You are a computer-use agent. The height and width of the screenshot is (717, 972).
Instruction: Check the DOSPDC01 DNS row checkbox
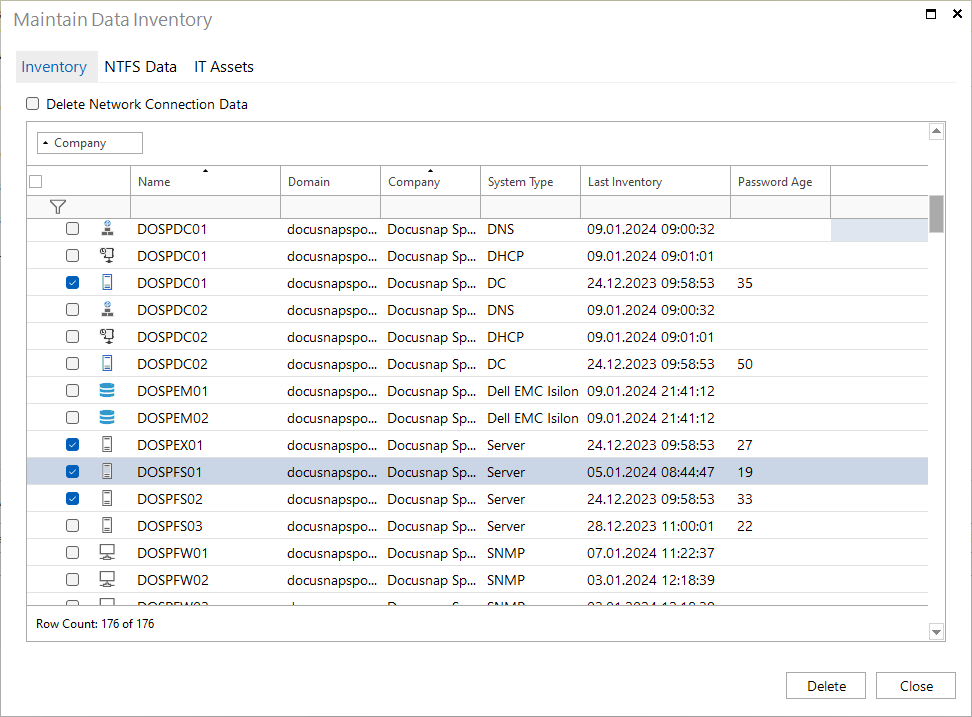coord(73,229)
